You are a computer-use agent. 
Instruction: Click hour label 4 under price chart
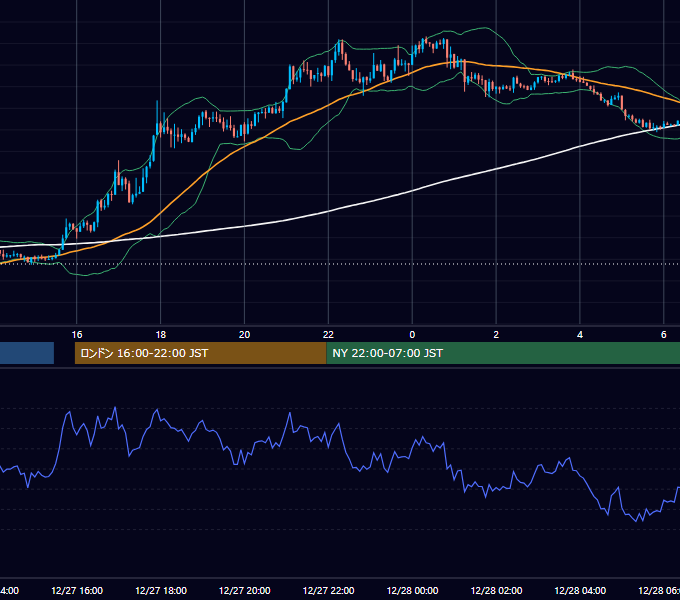(x=580, y=335)
